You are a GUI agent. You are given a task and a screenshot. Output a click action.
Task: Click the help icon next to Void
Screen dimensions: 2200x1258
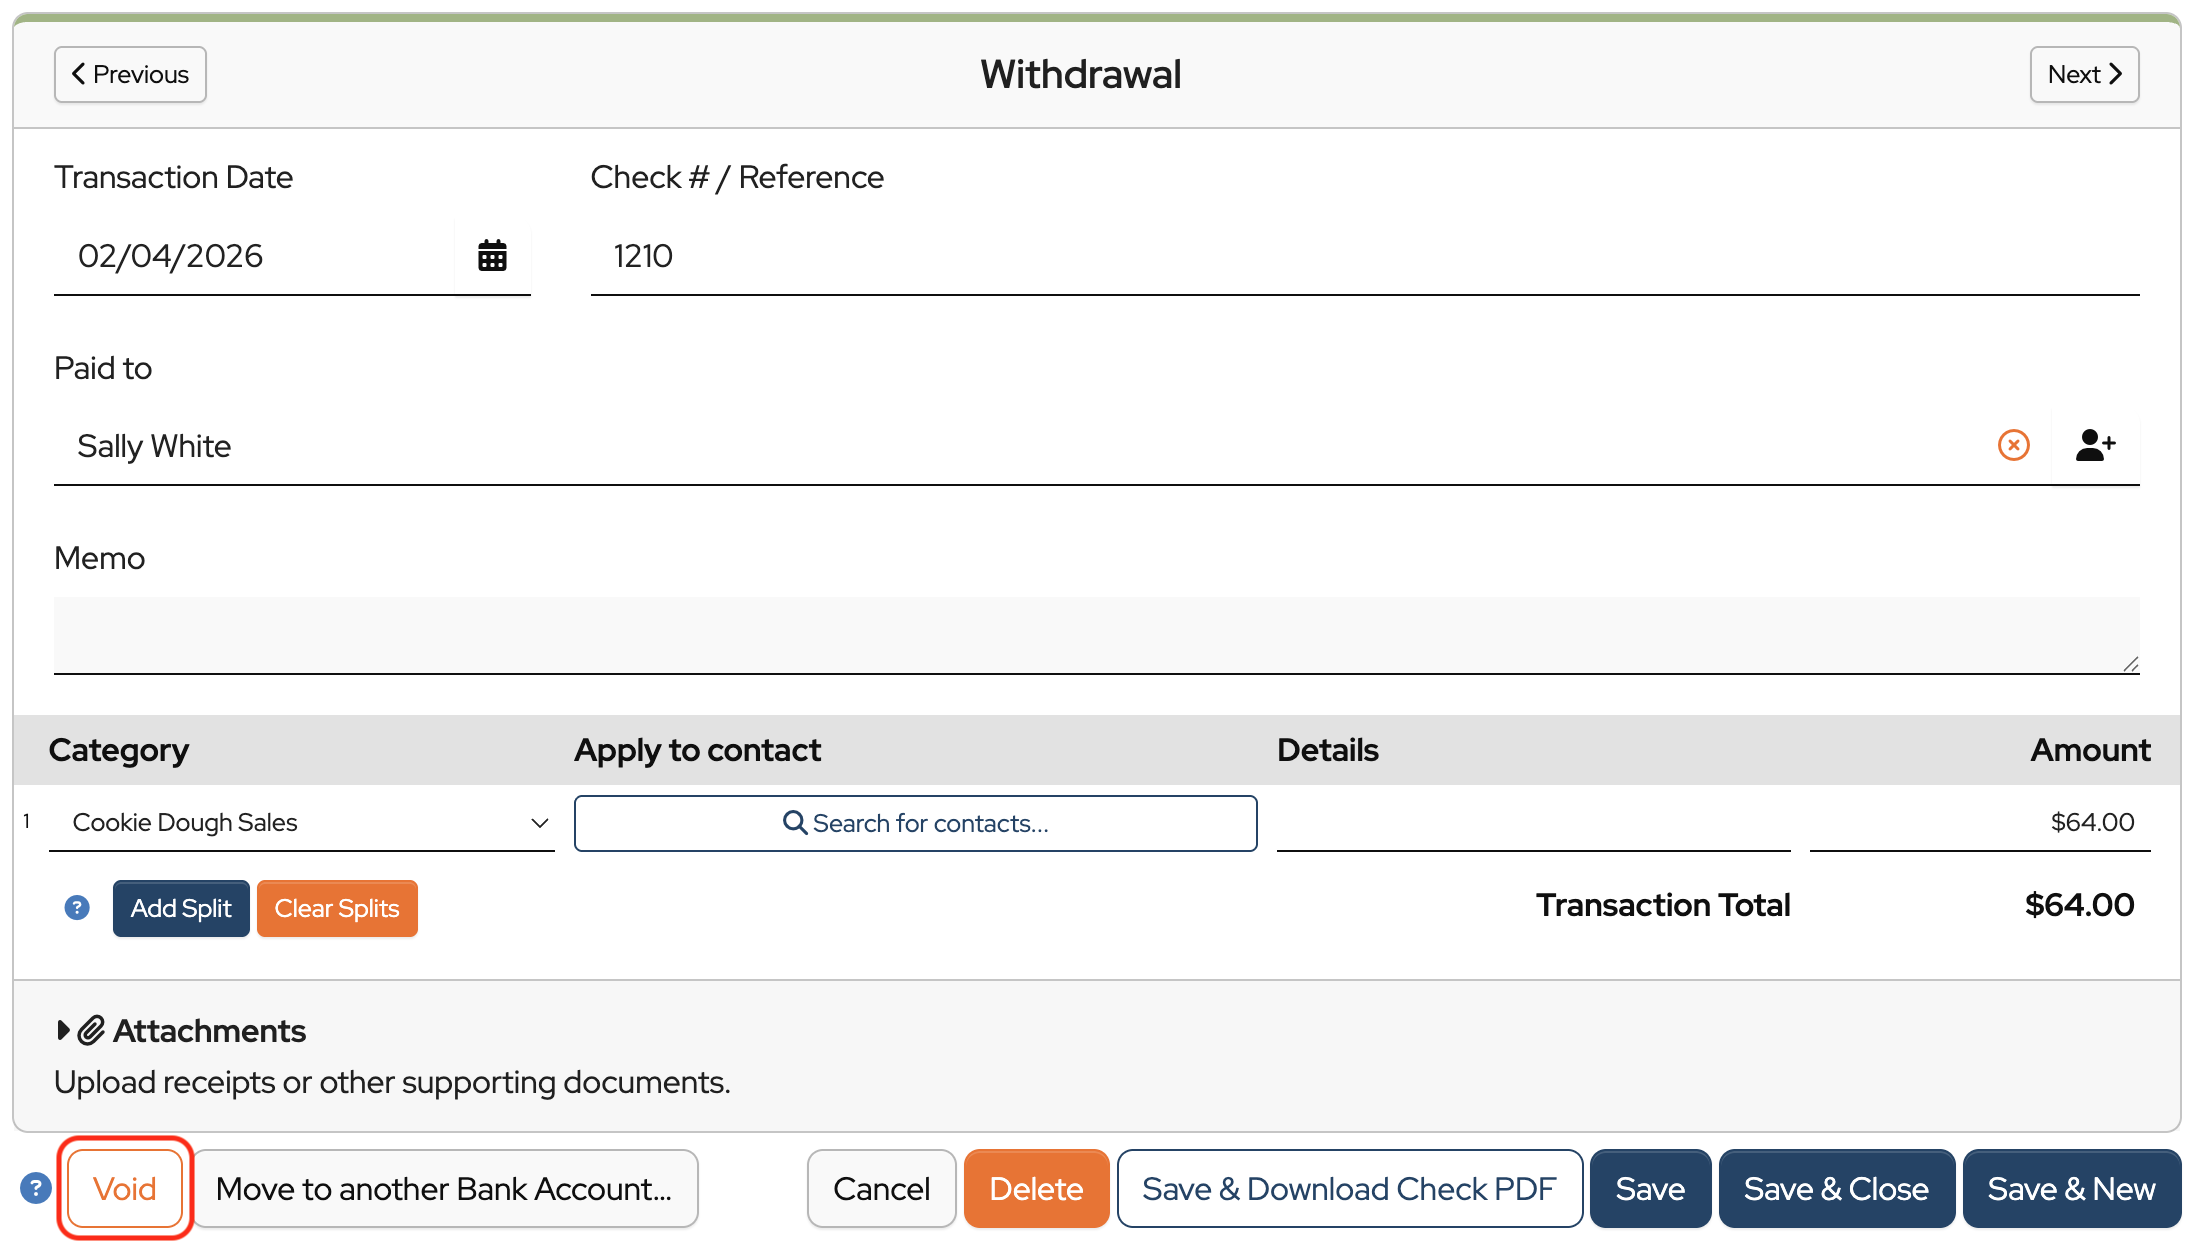[x=35, y=1188]
